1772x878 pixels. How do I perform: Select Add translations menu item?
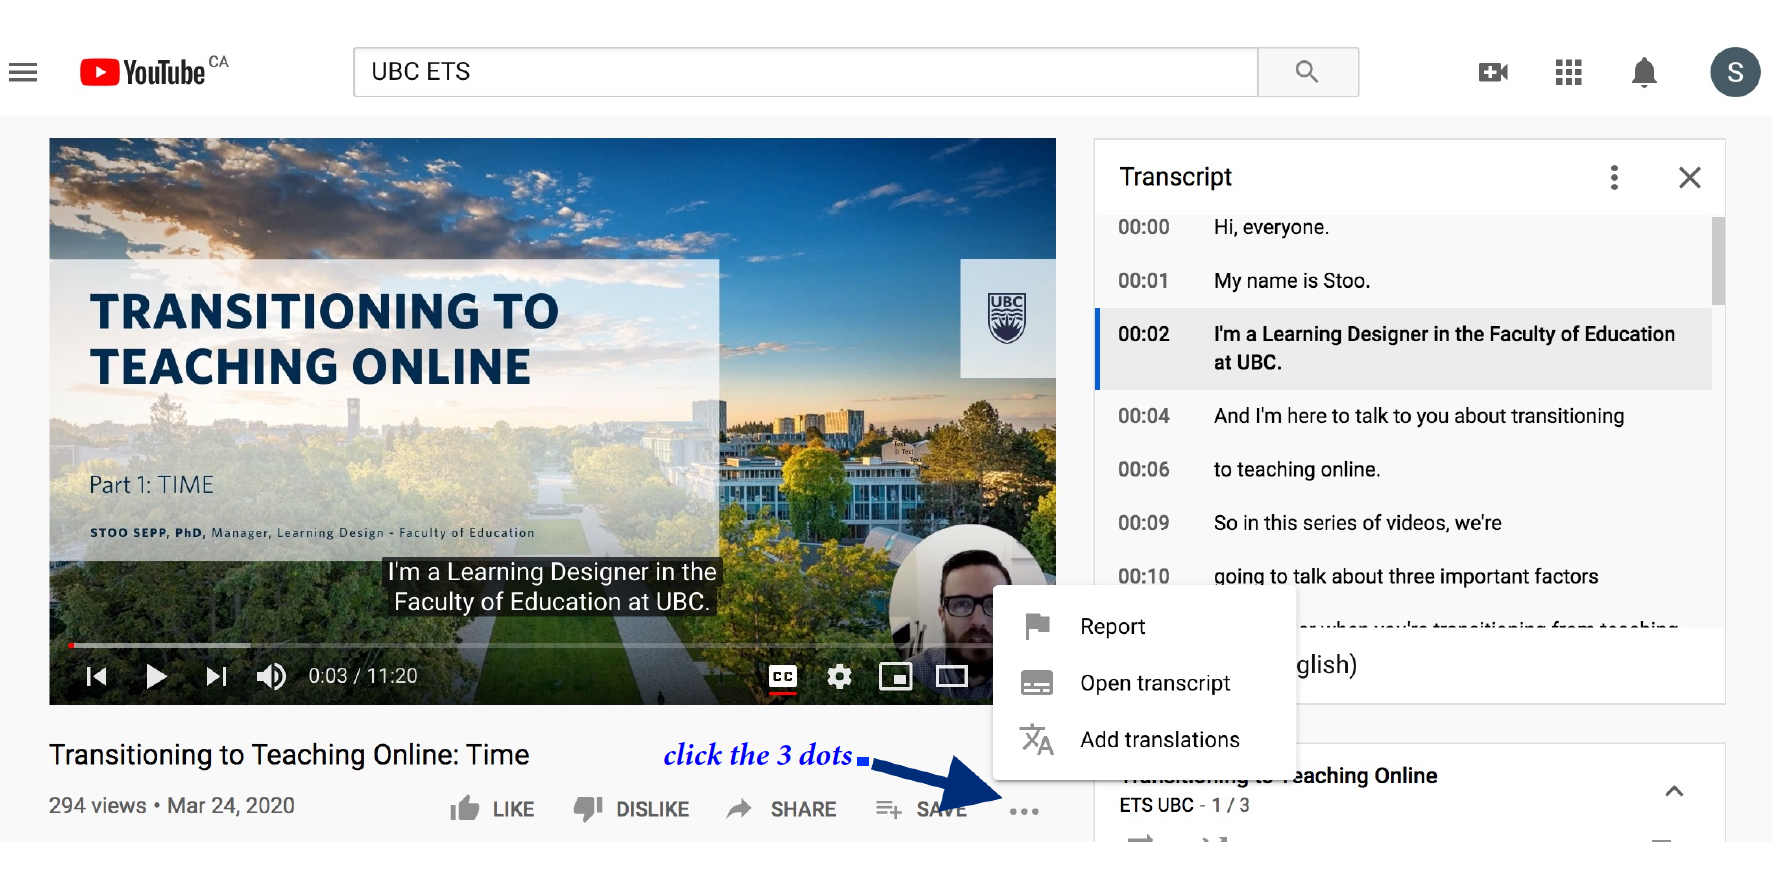coord(1144,740)
